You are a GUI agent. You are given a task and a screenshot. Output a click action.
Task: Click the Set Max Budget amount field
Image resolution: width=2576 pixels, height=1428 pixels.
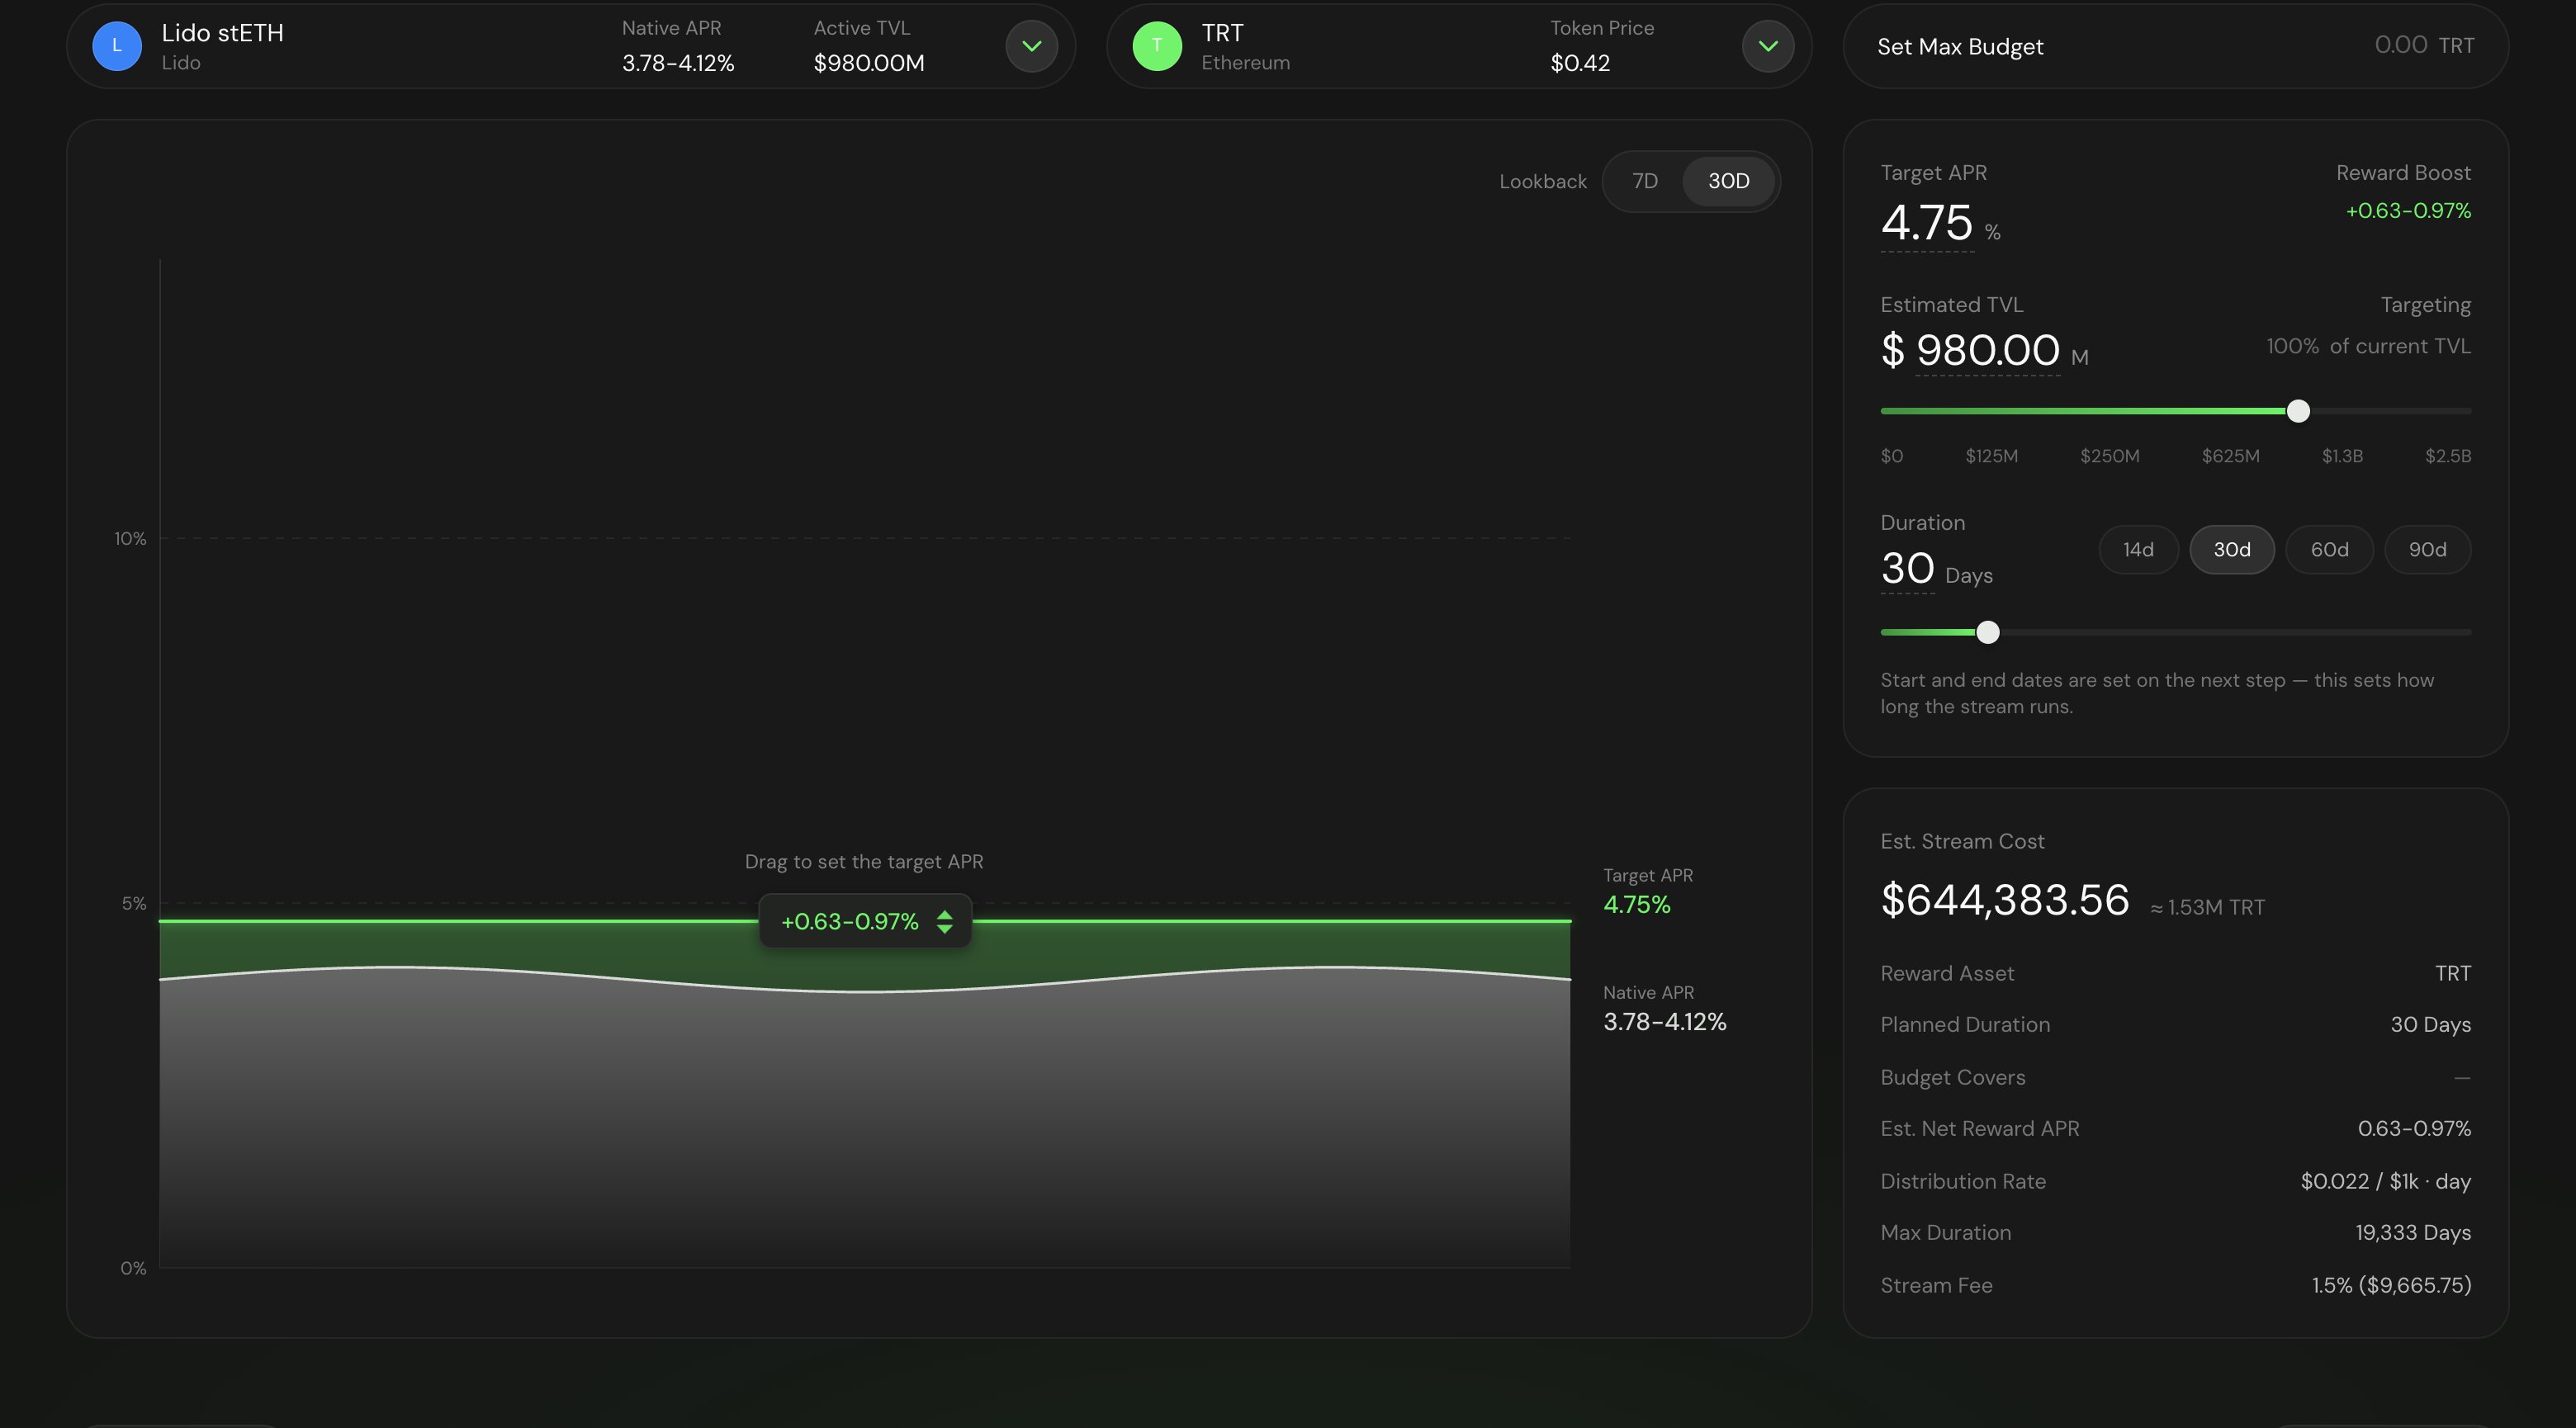[2400, 46]
